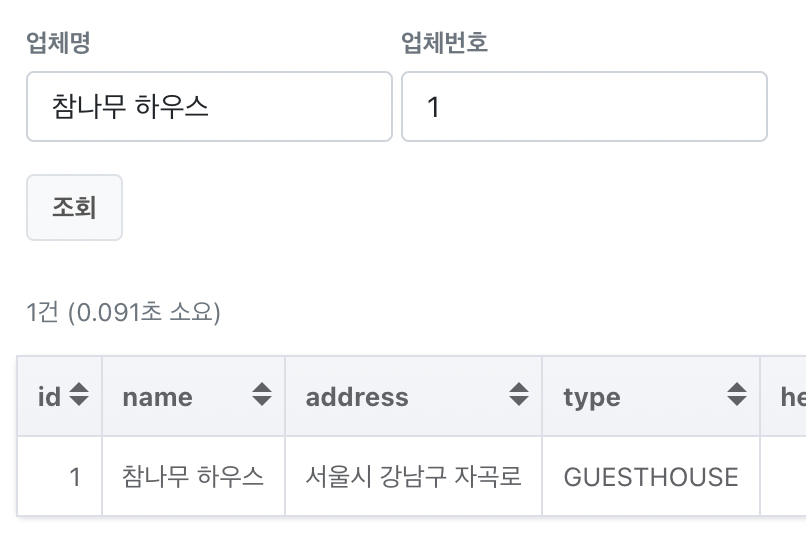Click the 참나무 하우스 cell in the table
The height and width of the screenshot is (542, 806).
(193, 477)
